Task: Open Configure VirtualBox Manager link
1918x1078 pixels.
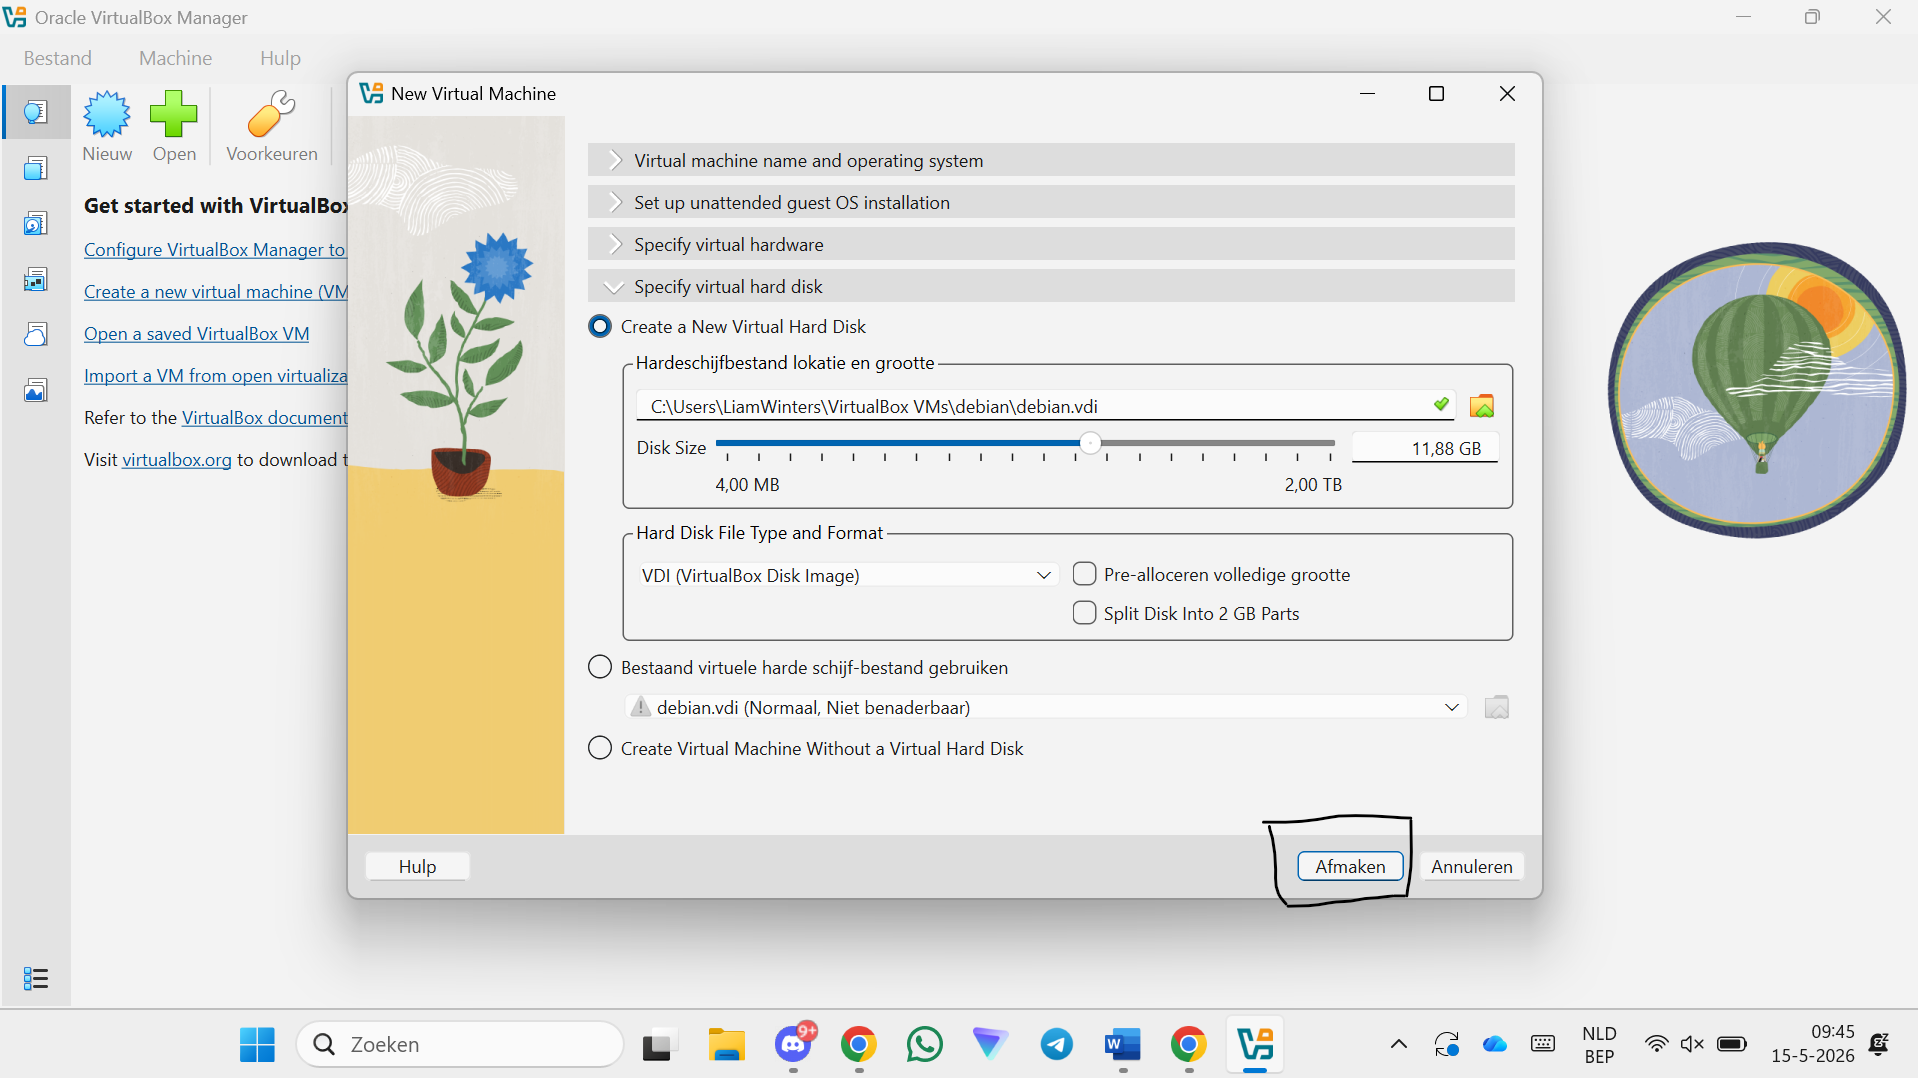Action: [215, 249]
